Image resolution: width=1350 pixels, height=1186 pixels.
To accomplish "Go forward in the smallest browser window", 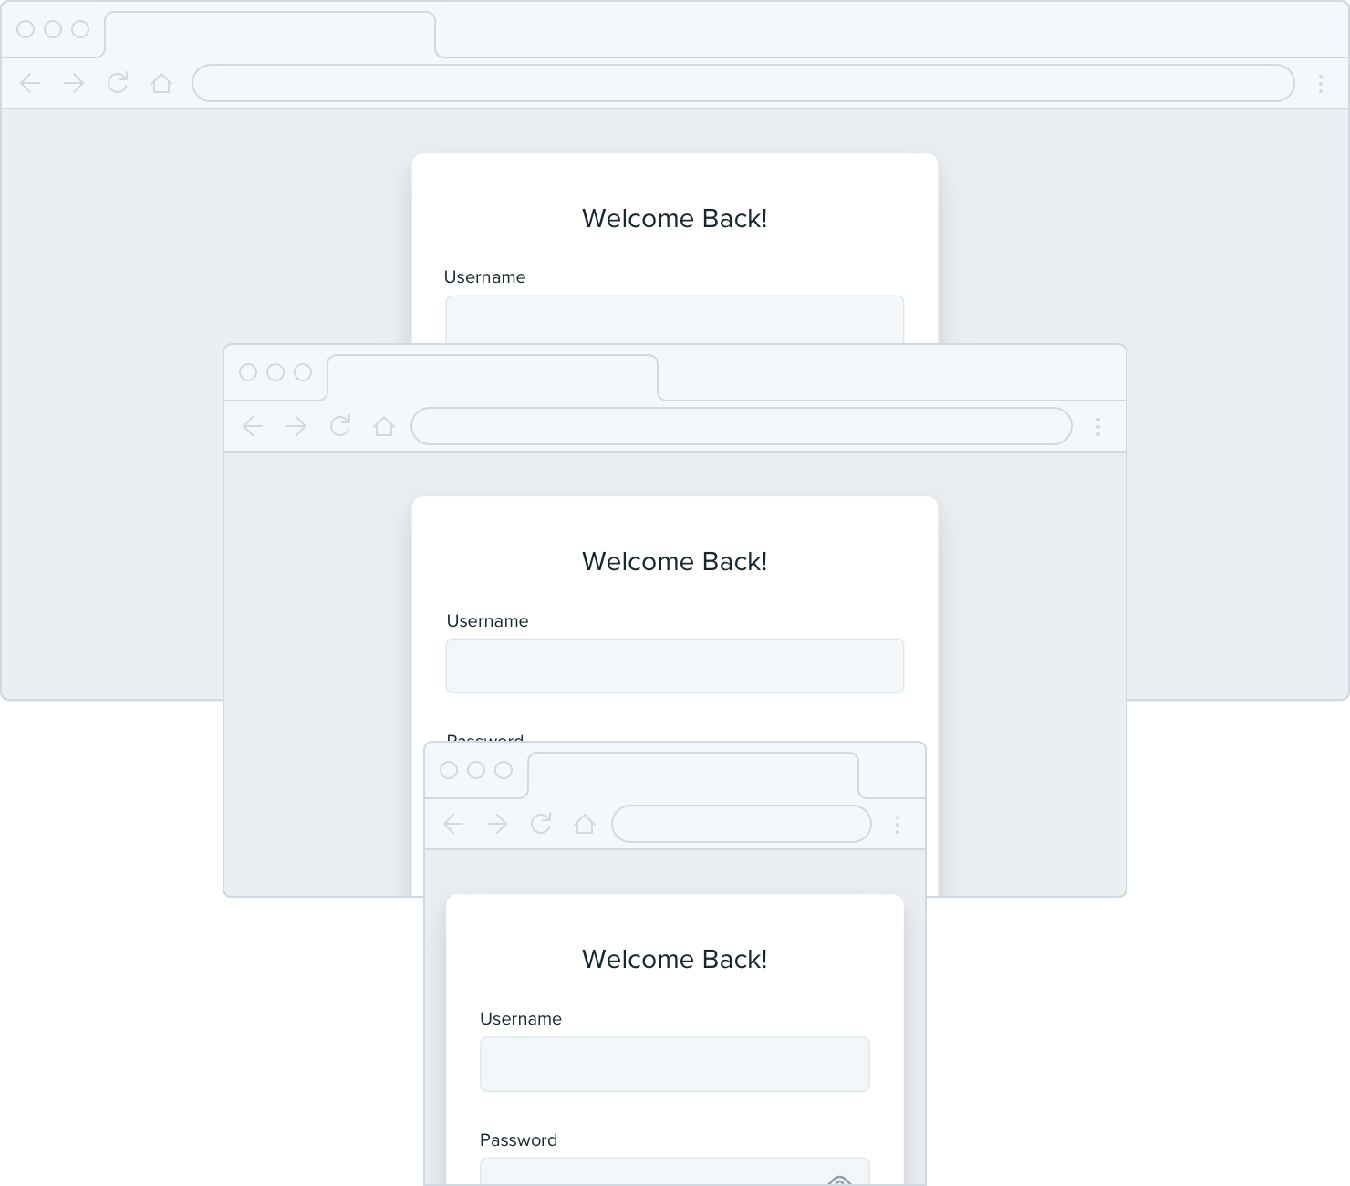I will [497, 824].
